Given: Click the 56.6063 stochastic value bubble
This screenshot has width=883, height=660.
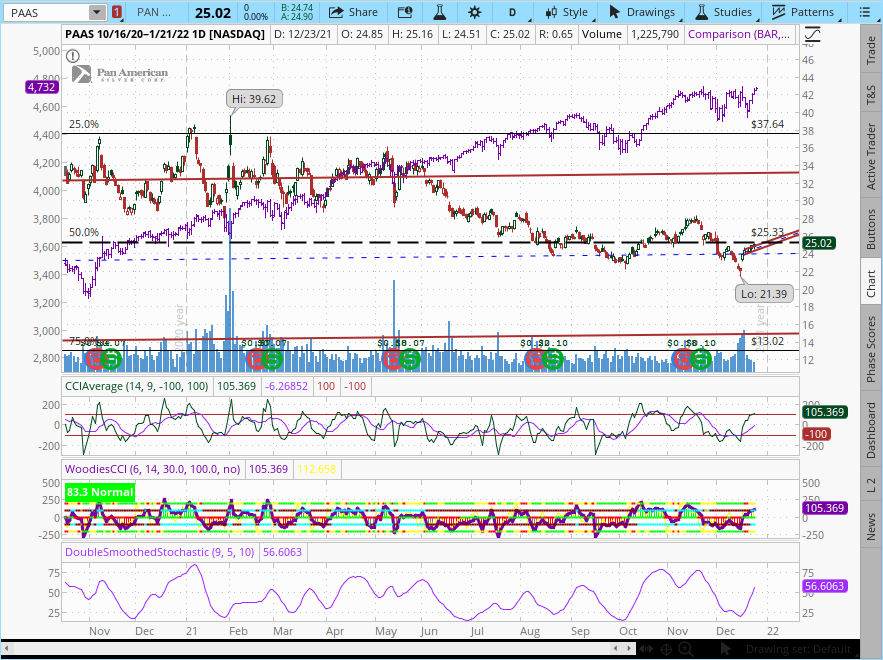Looking at the screenshot, I should tap(824, 586).
